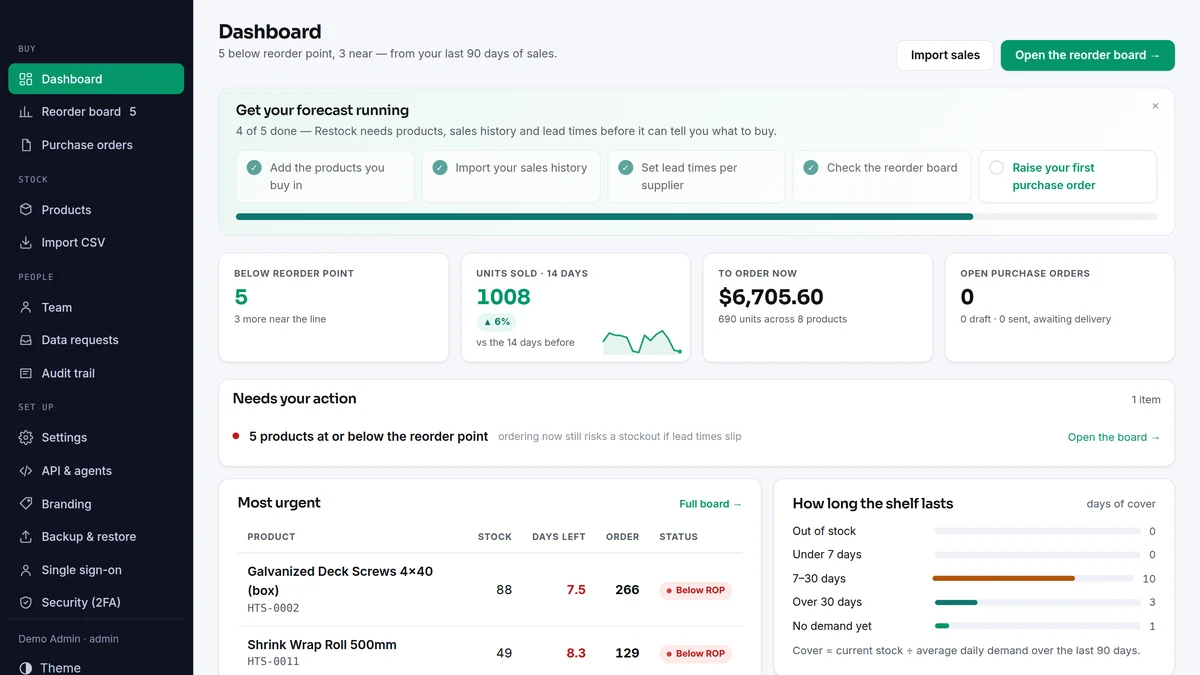
Task: Click the Import CSV download icon
Action: pyautogui.click(x=26, y=243)
